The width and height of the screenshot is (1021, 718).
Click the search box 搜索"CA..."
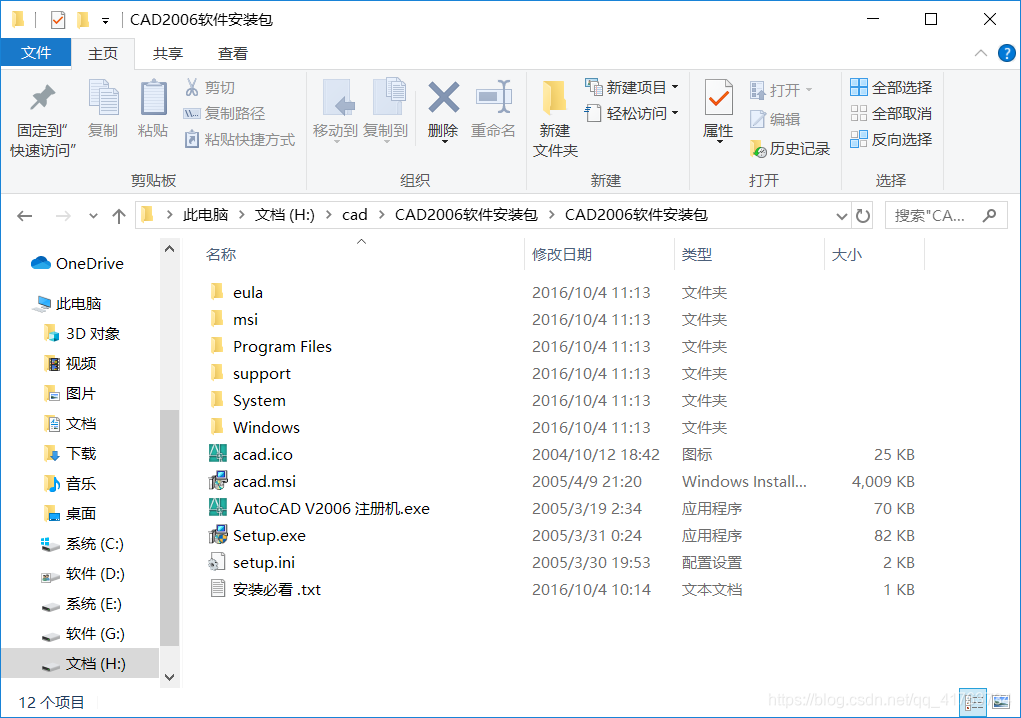tap(945, 215)
